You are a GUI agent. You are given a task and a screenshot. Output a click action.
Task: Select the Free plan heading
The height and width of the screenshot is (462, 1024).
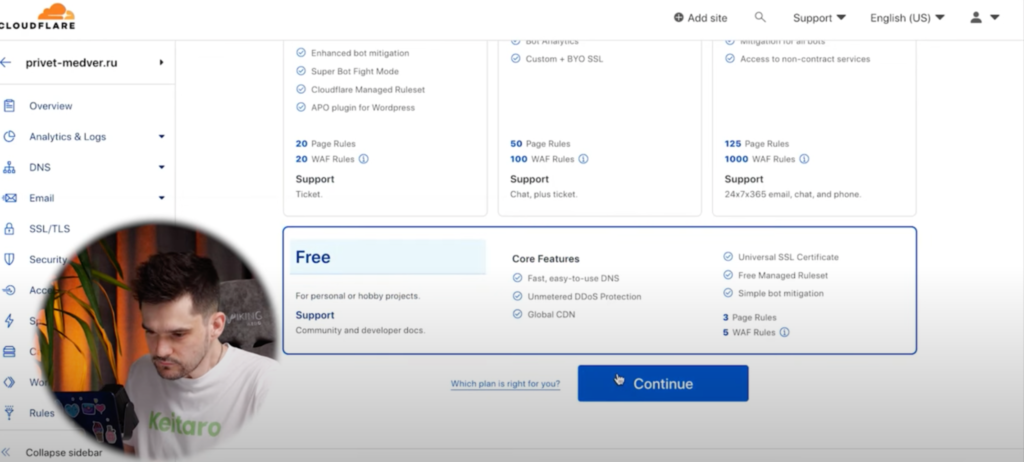[x=313, y=257]
